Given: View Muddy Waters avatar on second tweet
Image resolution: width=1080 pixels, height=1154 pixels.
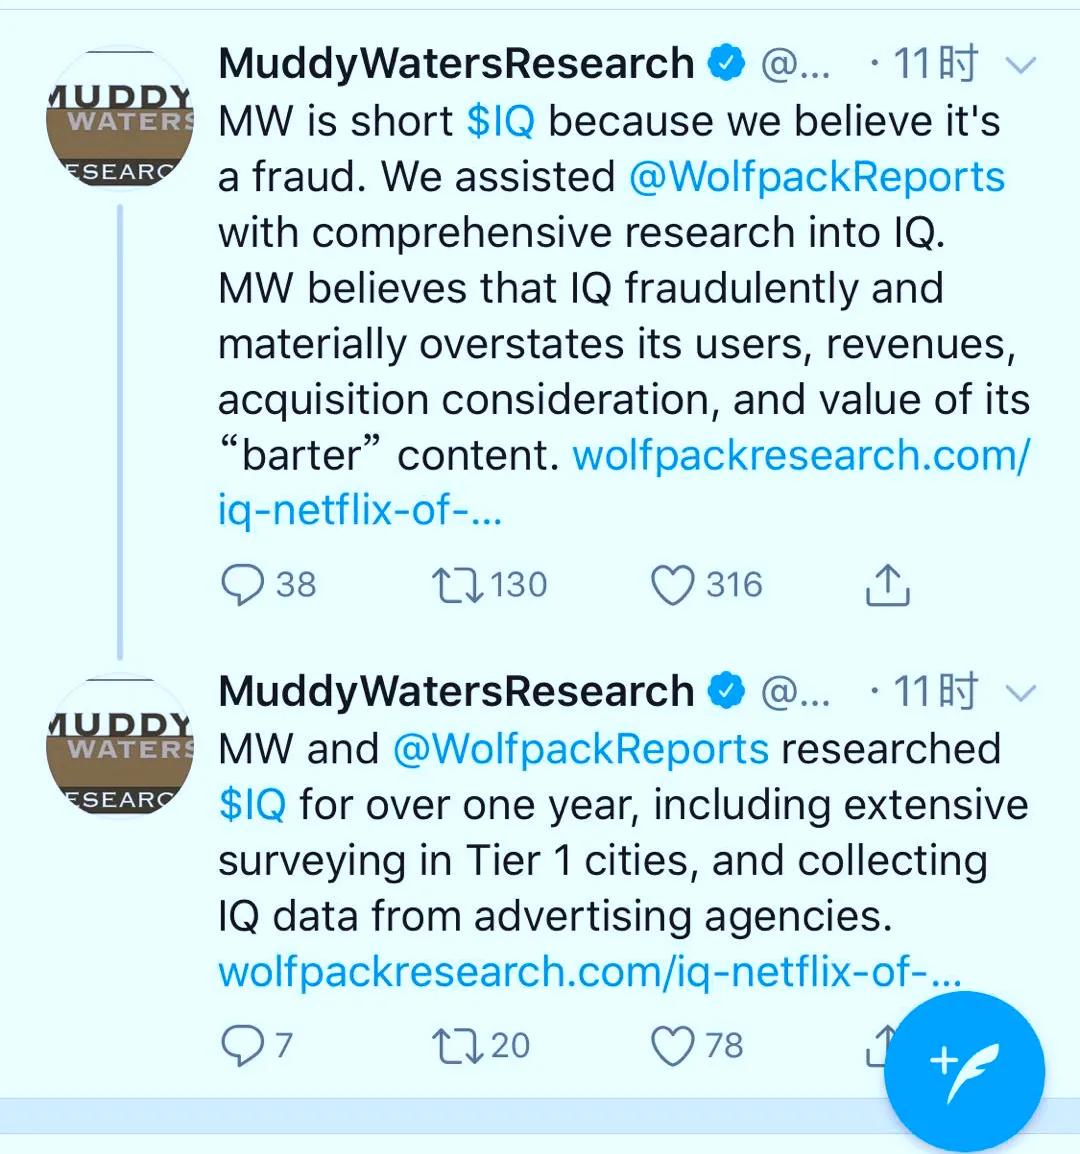Looking at the screenshot, I should [x=120, y=746].
